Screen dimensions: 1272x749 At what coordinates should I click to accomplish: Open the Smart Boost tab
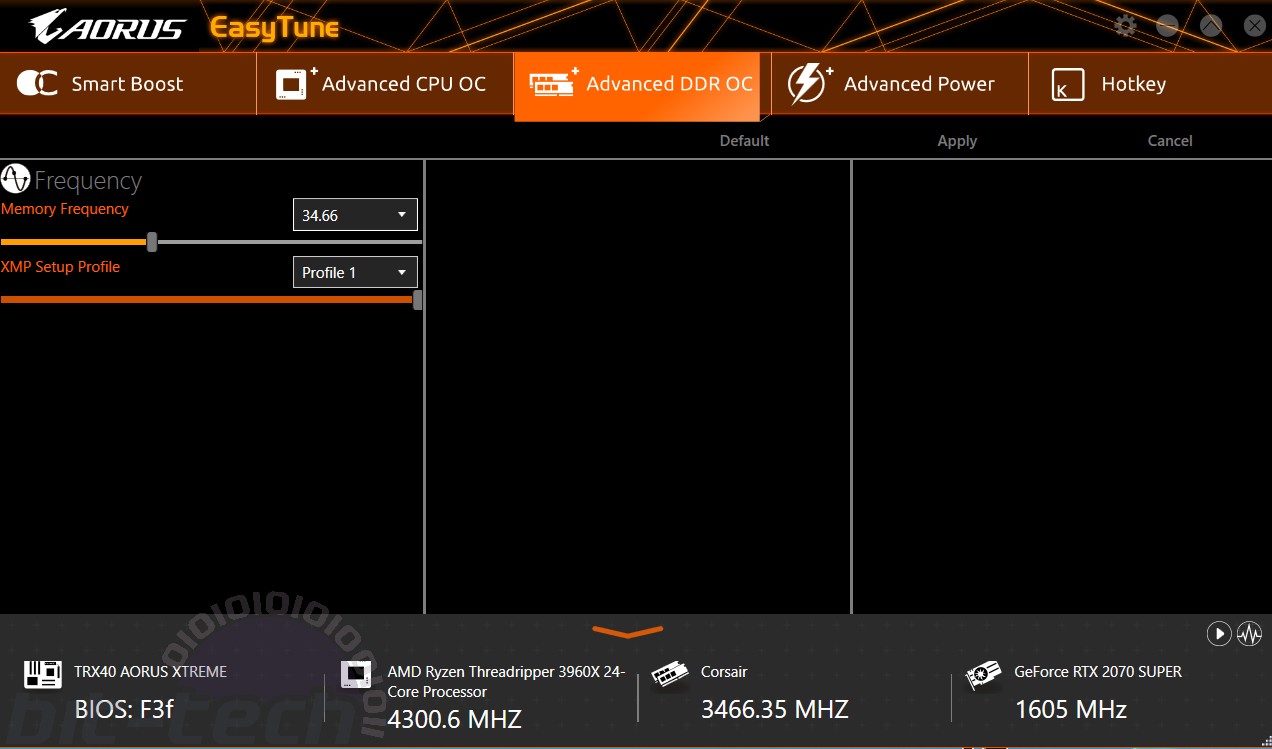click(128, 84)
